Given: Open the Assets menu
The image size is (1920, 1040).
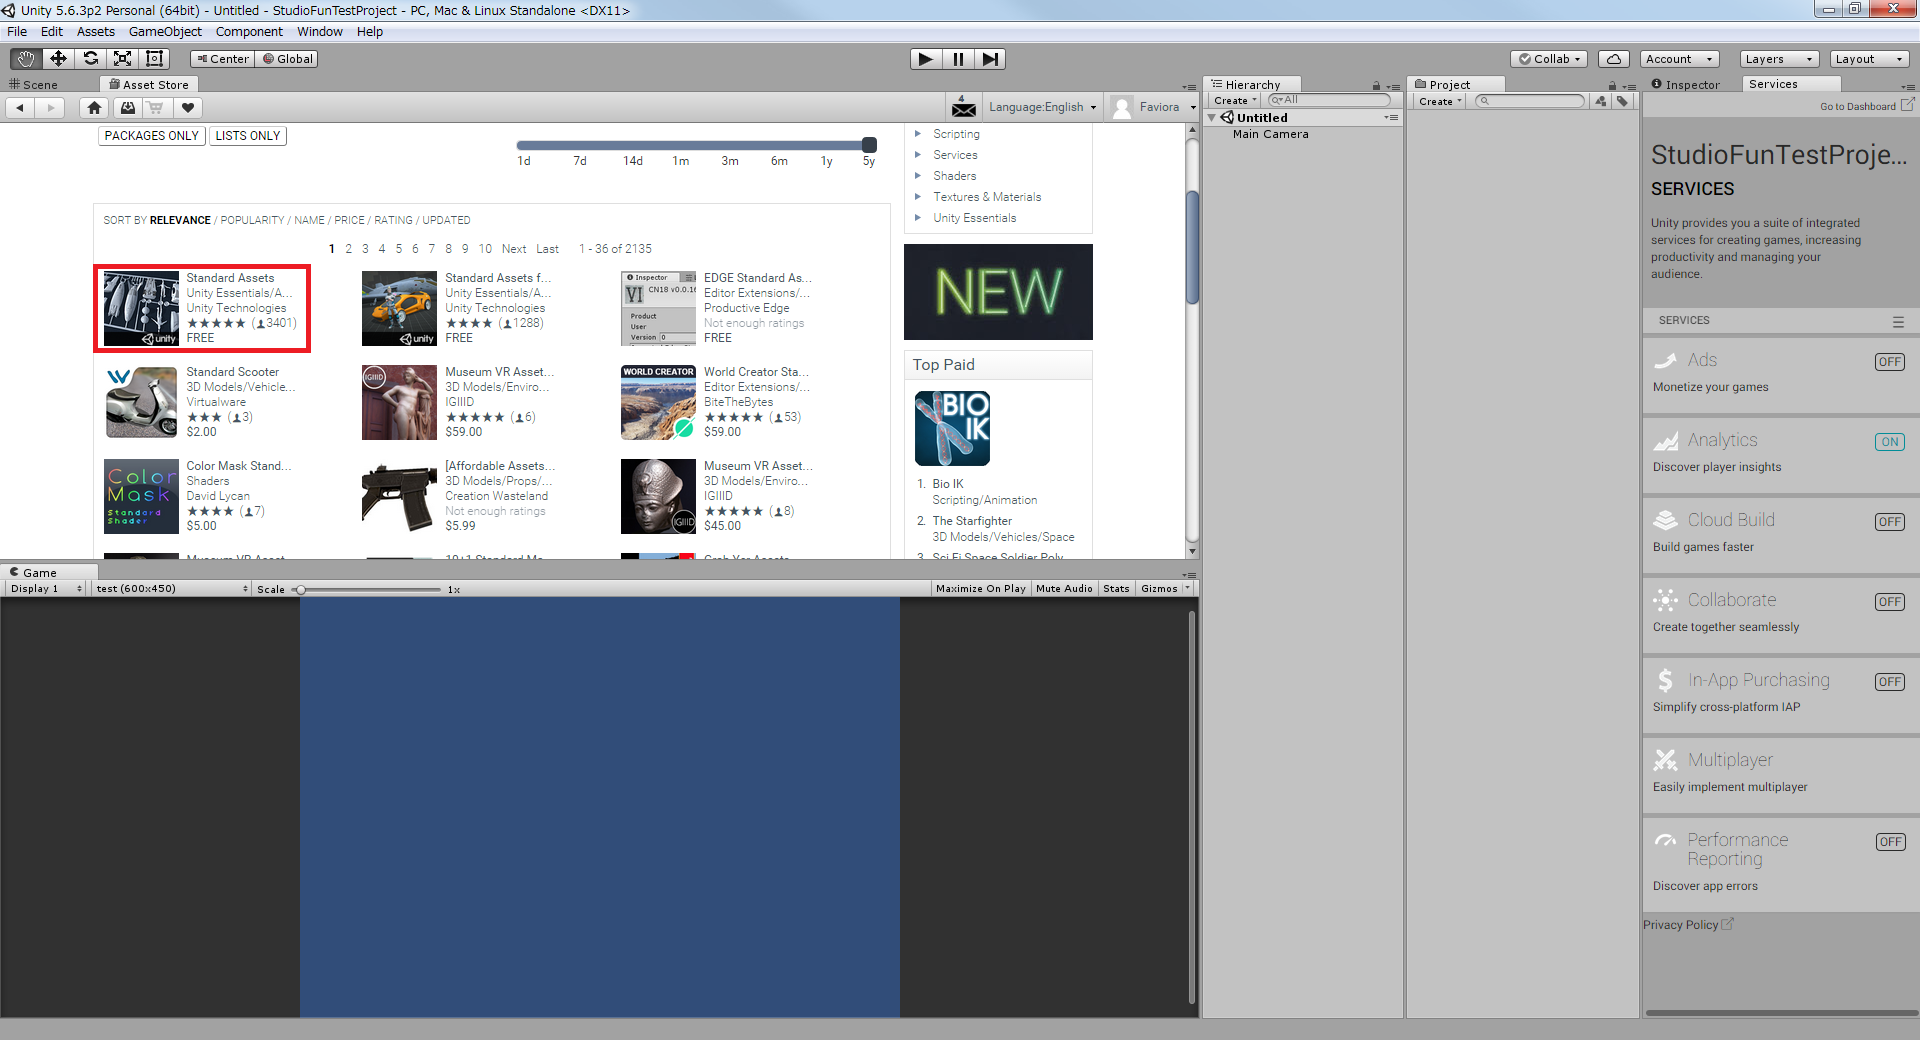Looking at the screenshot, I should click(96, 32).
